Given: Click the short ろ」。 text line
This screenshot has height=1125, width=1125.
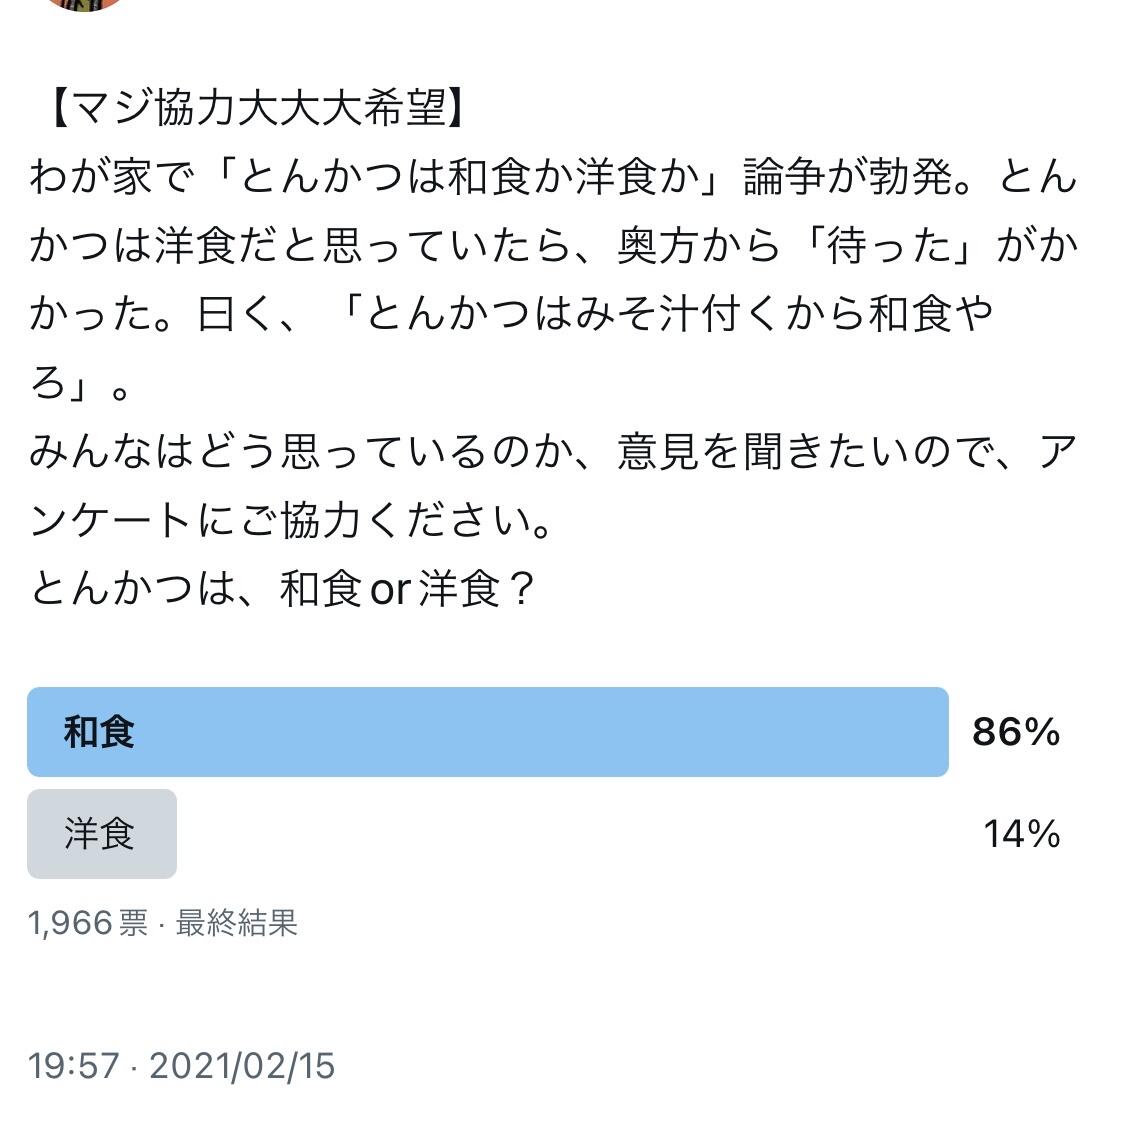Looking at the screenshot, I should (80, 384).
